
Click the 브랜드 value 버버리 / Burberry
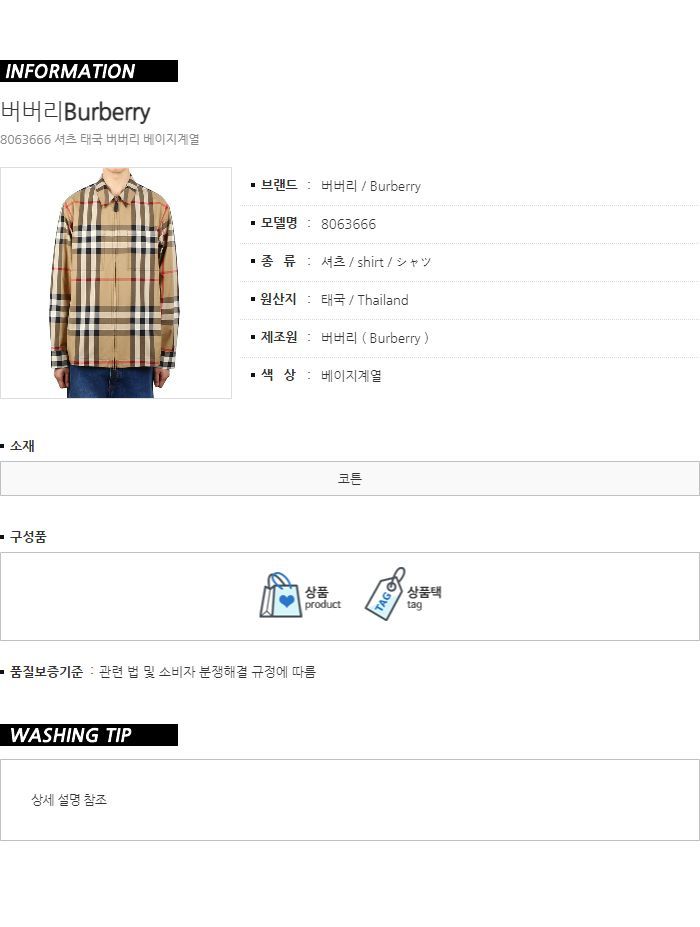[x=371, y=186]
